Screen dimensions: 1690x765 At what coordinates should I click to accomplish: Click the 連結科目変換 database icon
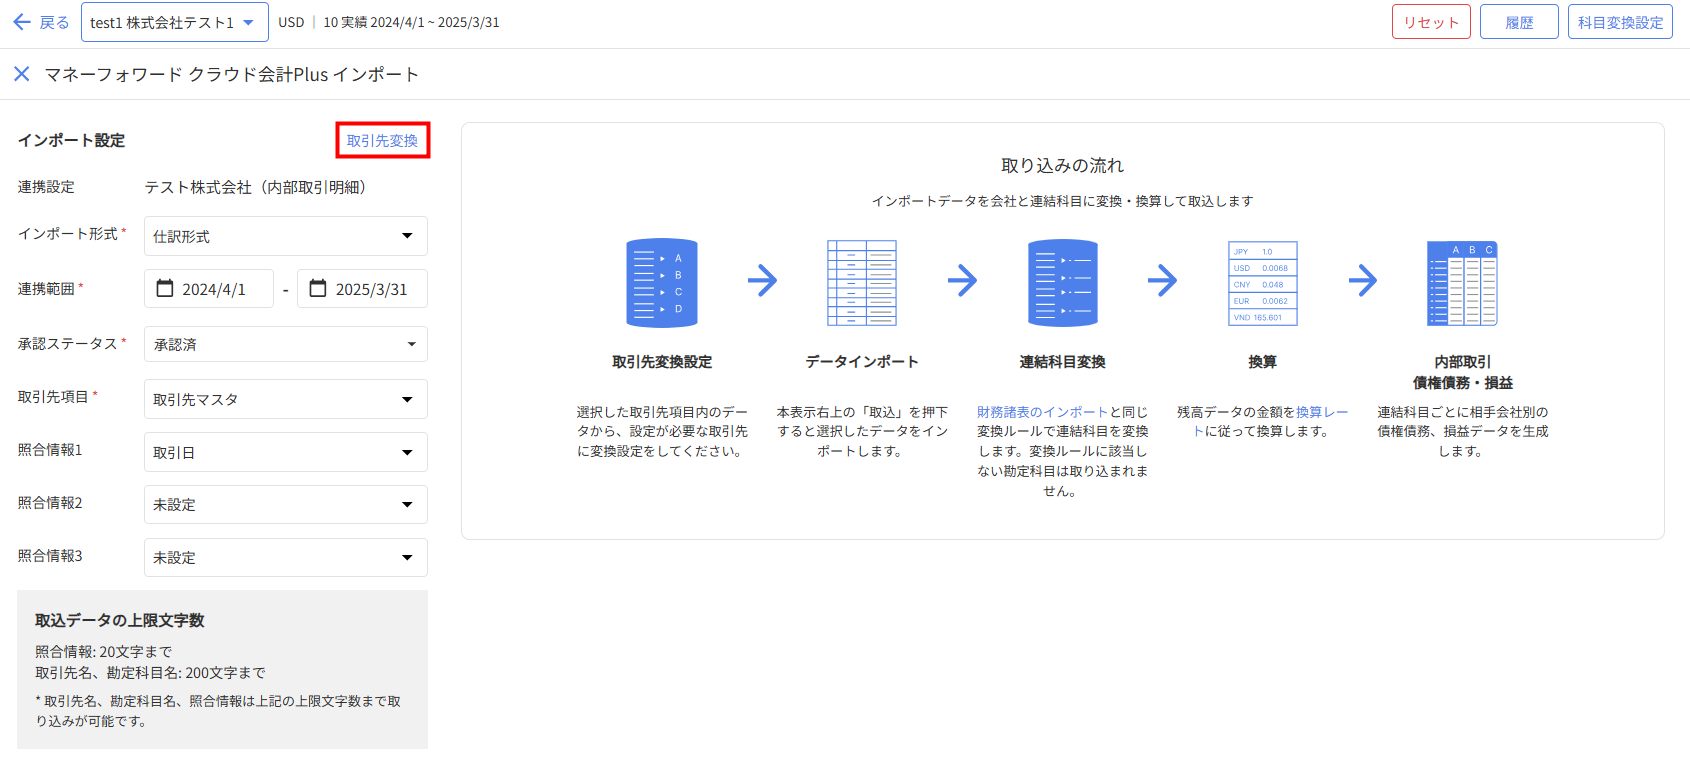[1062, 283]
